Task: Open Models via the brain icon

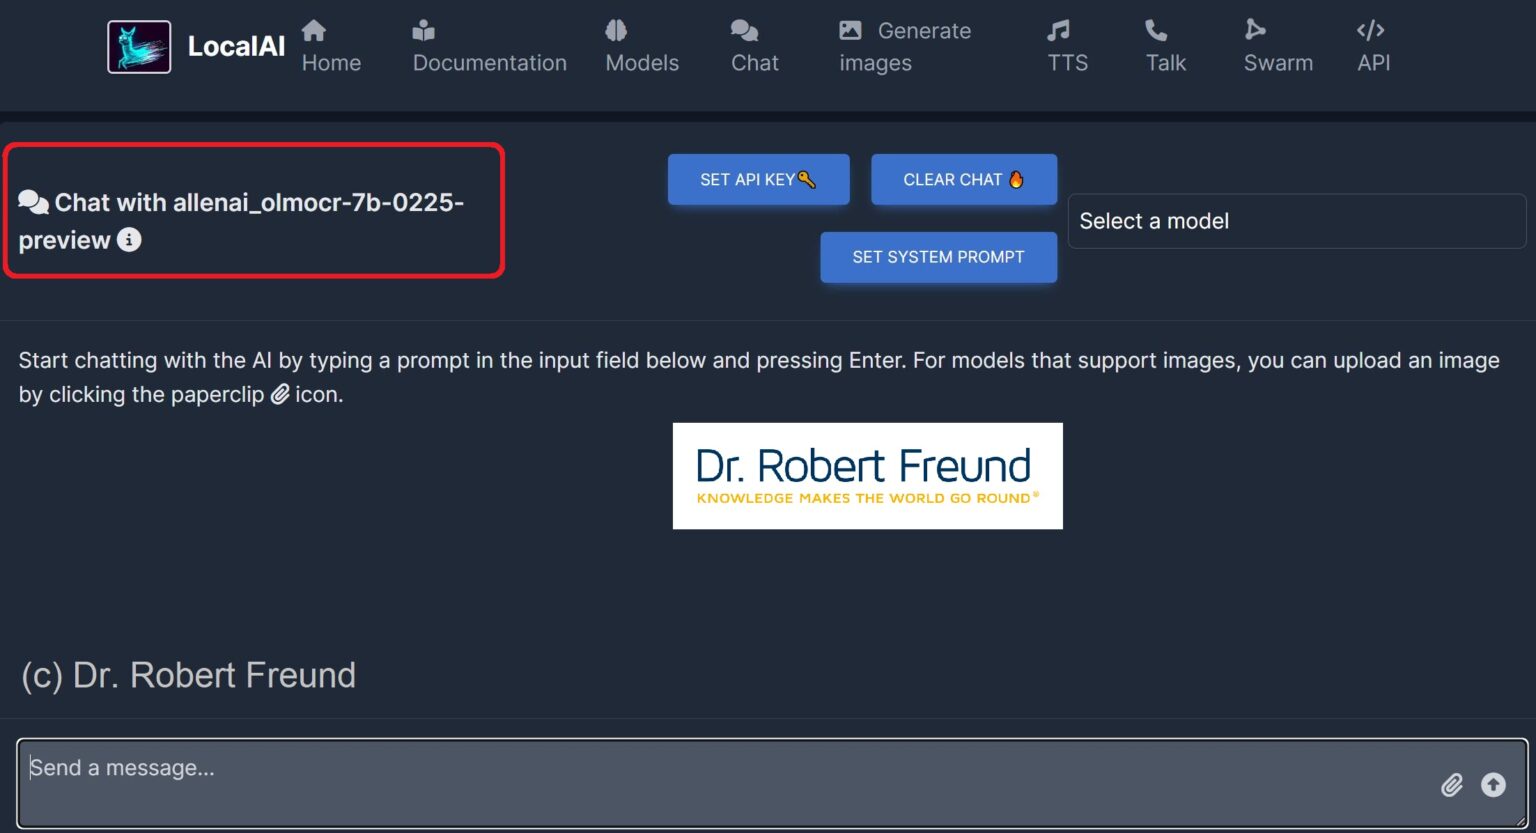Action: point(616,30)
